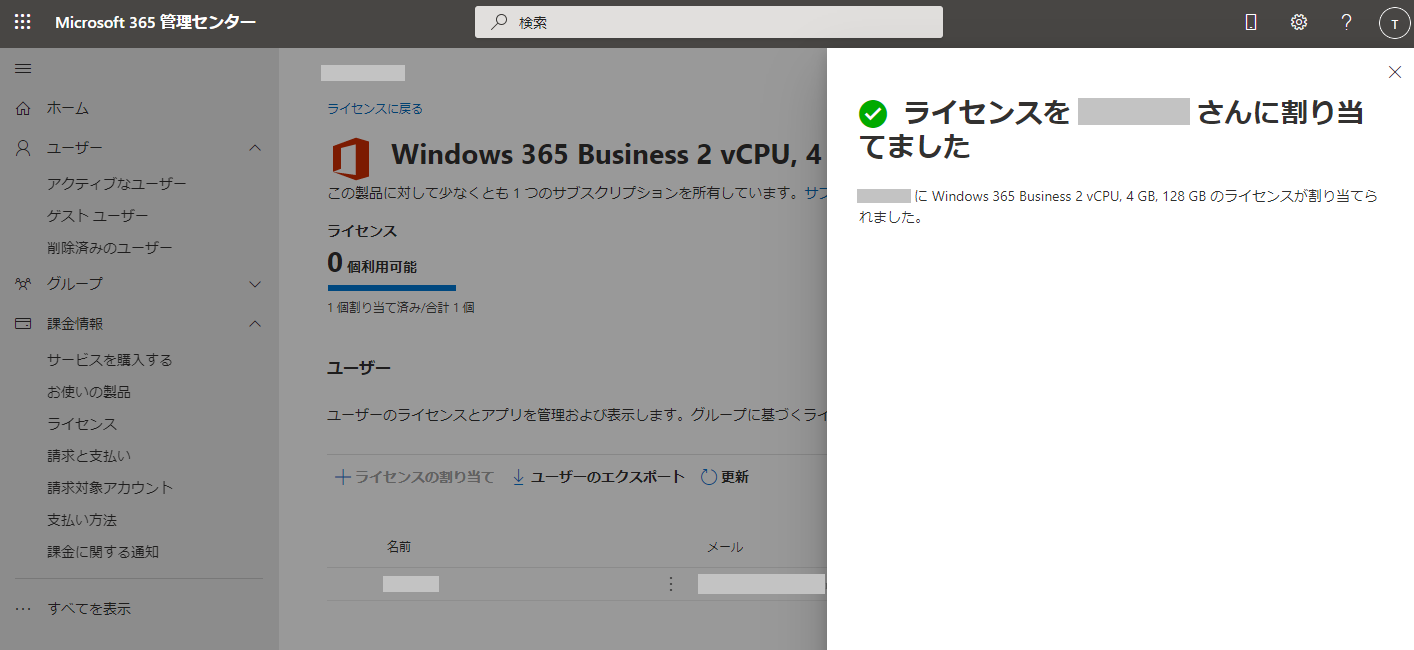1414x650 pixels.
Task: Click the download arrow export icon
Action: click(518, 477)
